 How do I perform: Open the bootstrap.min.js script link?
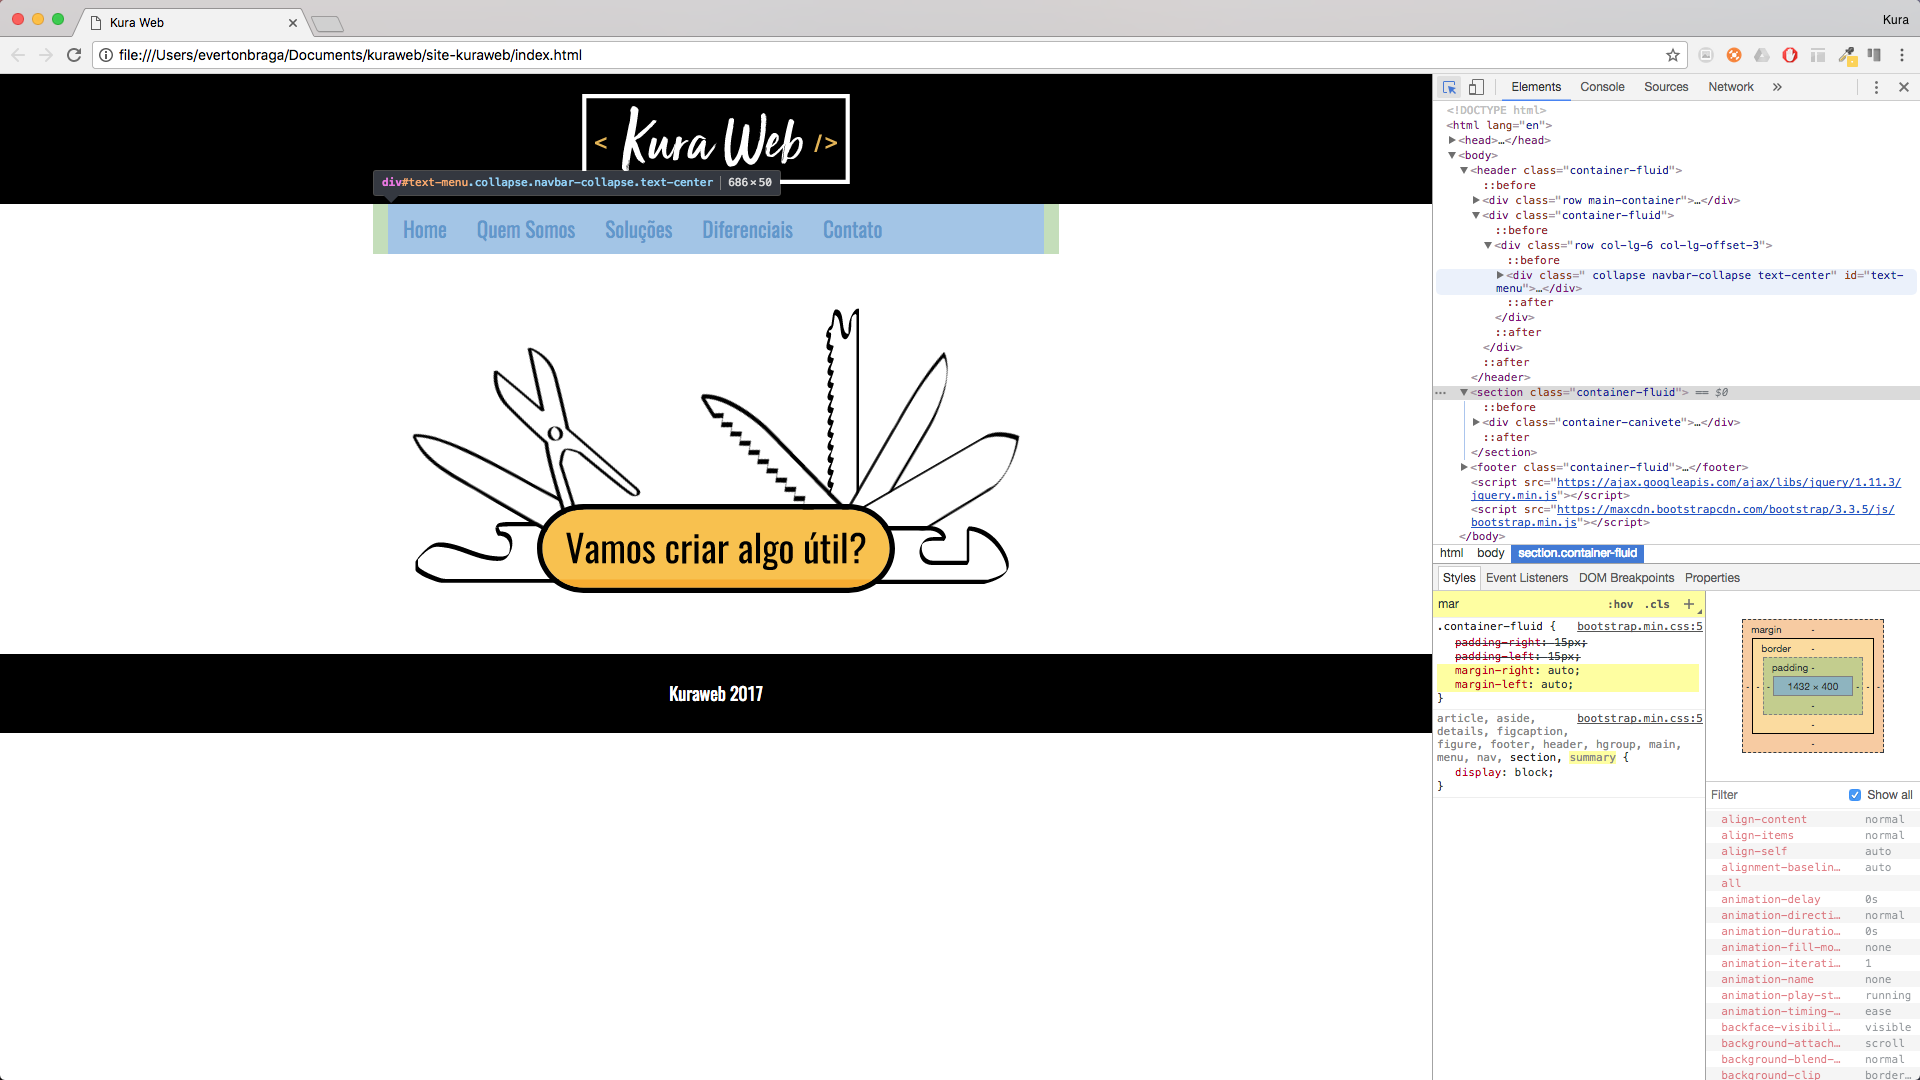1683,516
